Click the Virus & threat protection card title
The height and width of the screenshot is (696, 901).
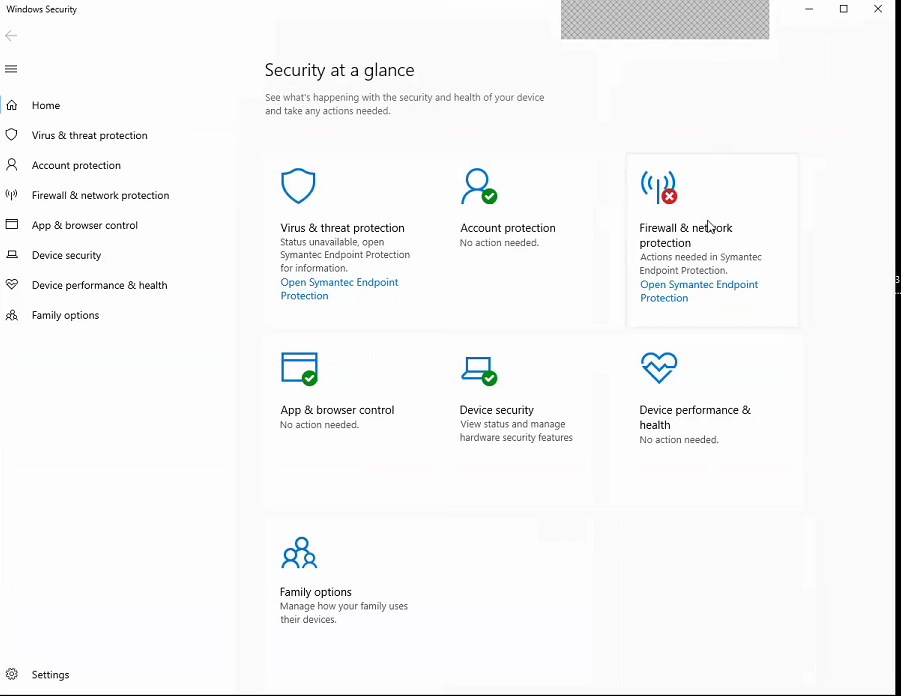coord(342,228)
